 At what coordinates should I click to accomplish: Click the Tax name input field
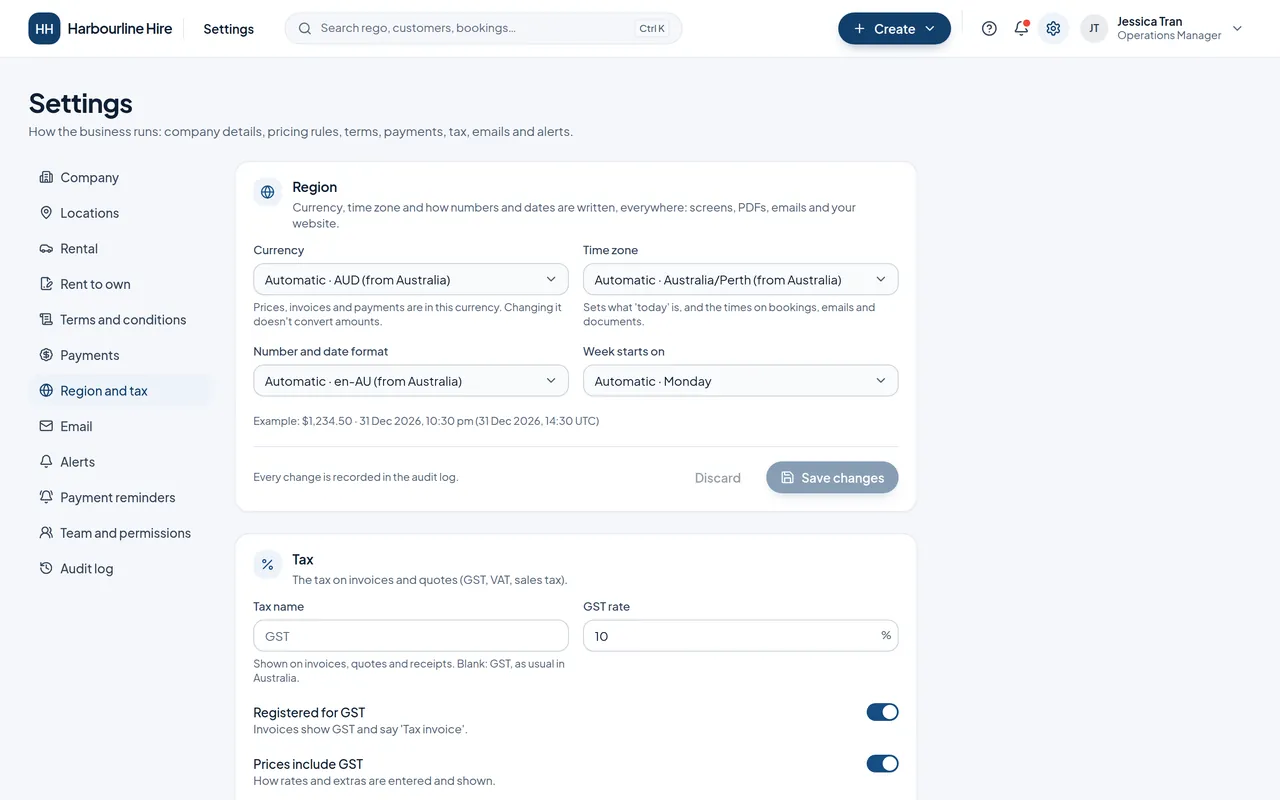[411, 636]
